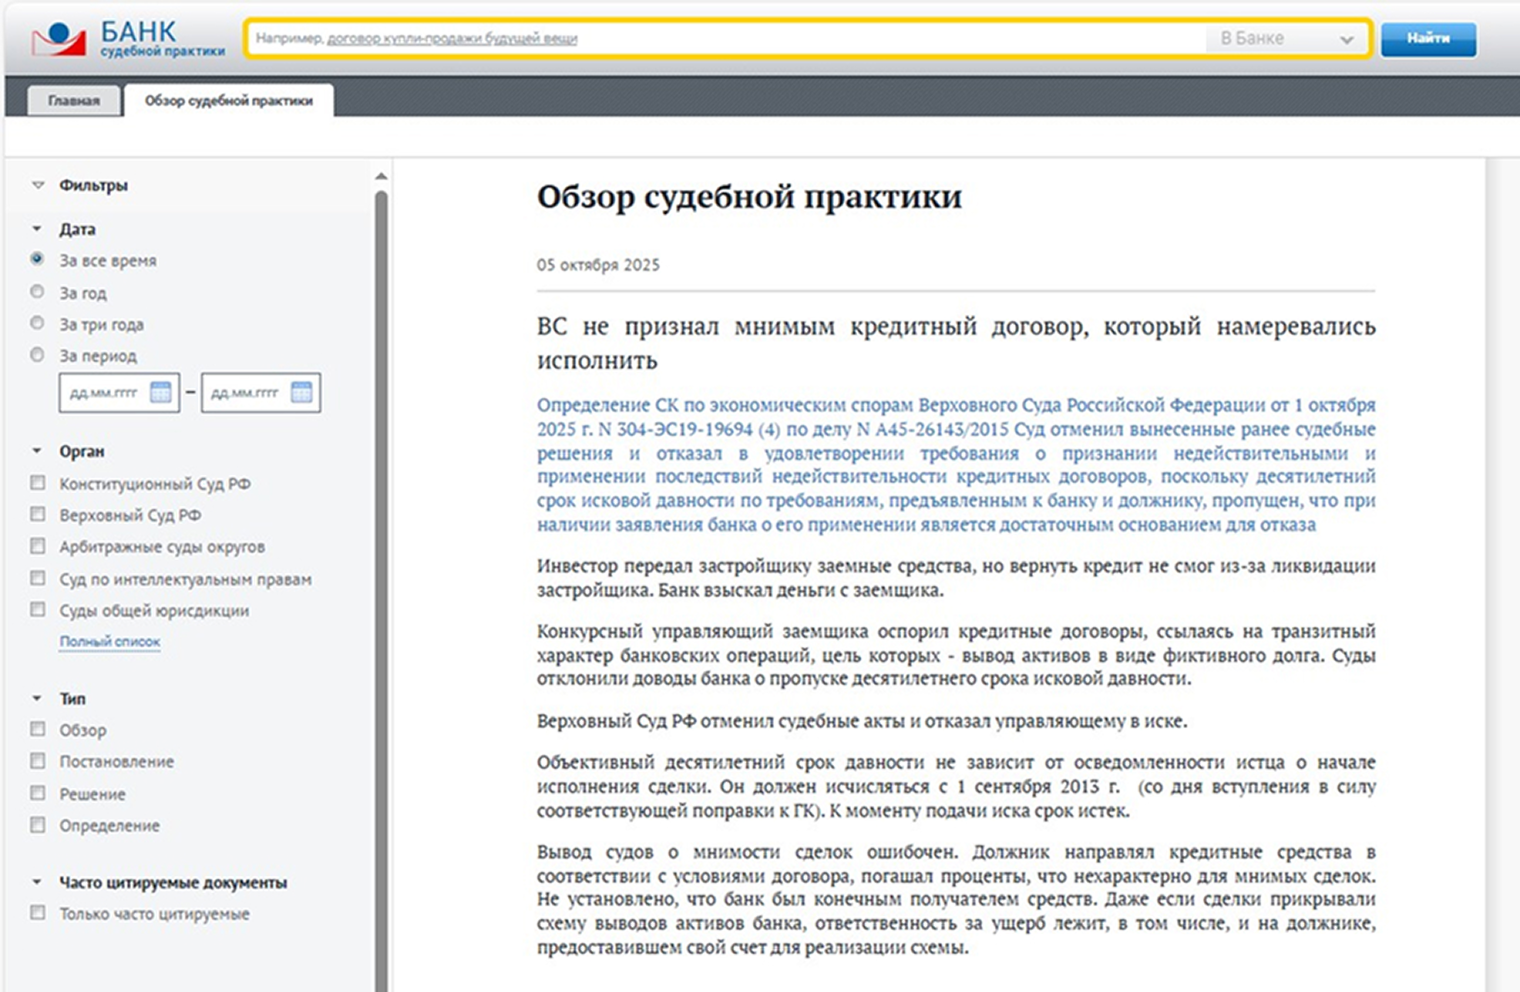This screenshot has height=992, width=1520.
Task: Collapse the Орган filter section
Action: click(38, 451)
